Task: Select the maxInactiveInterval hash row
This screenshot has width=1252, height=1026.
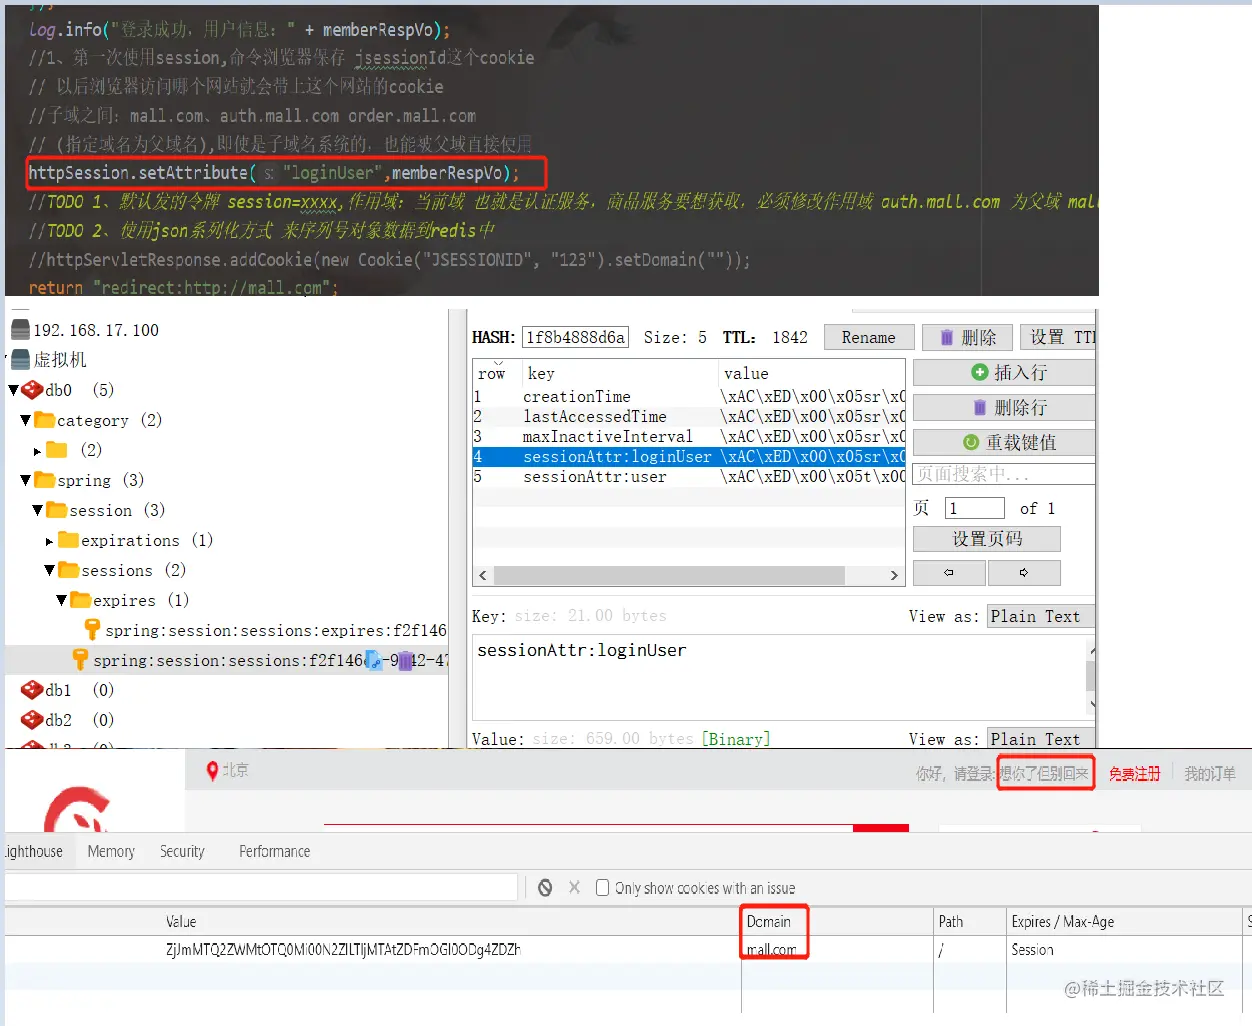Action: (x=689, y=437)
